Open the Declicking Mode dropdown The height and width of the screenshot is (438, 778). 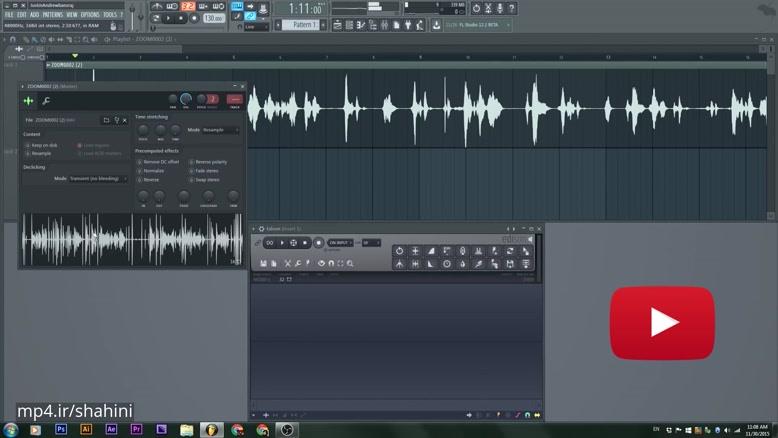[98, 178]
